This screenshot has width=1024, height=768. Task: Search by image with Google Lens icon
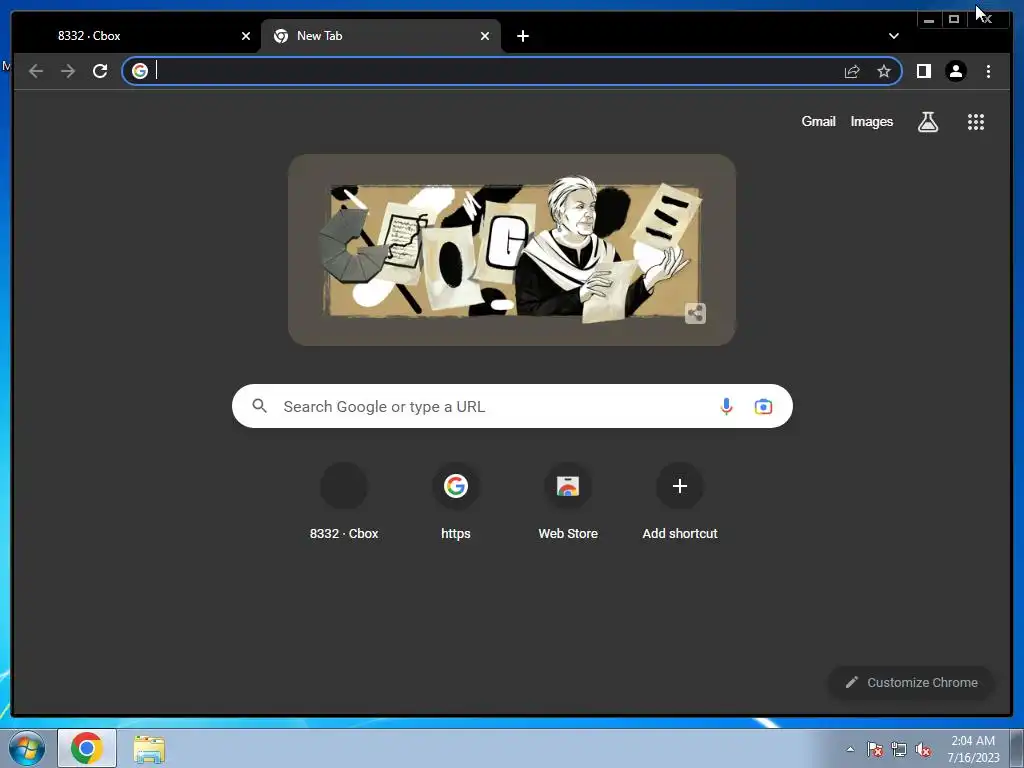[763, 406]
